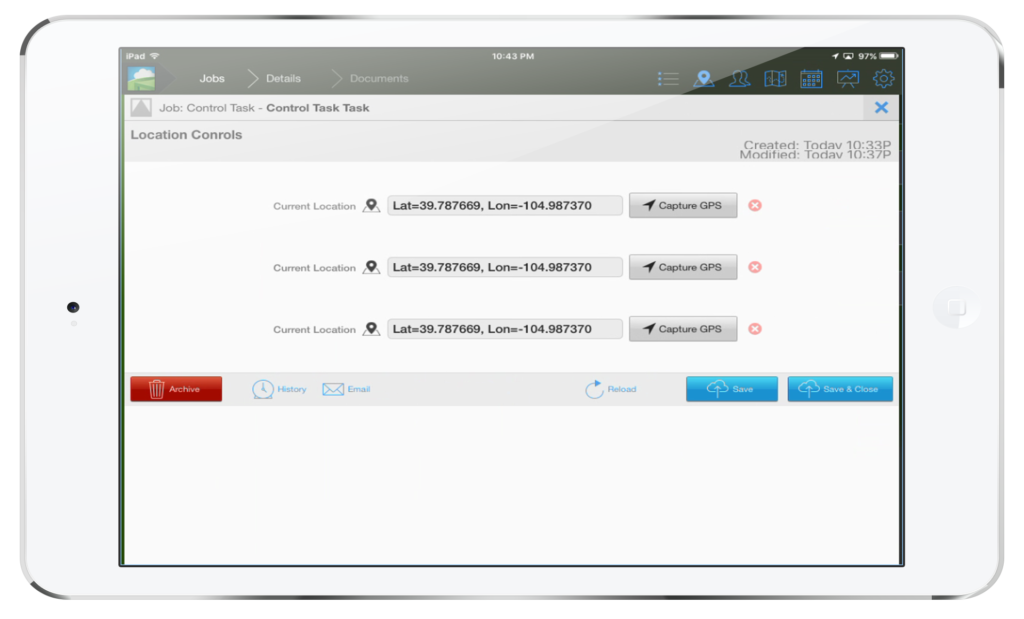Click the location pin beside first Current Location
Screen dimensions: 1024x619
click(x=370, y=204)
